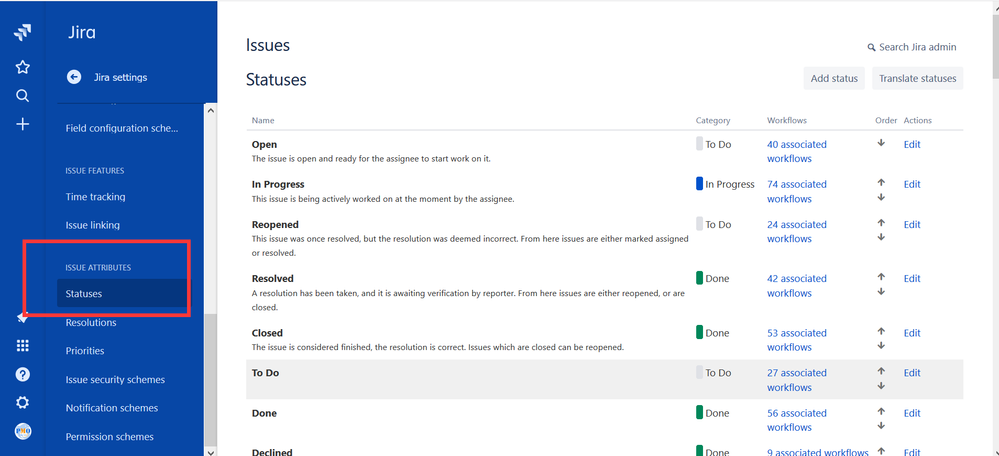Screen dimensions: 999x456
Task: Open Time tracking settings
Action: (96, 197)
